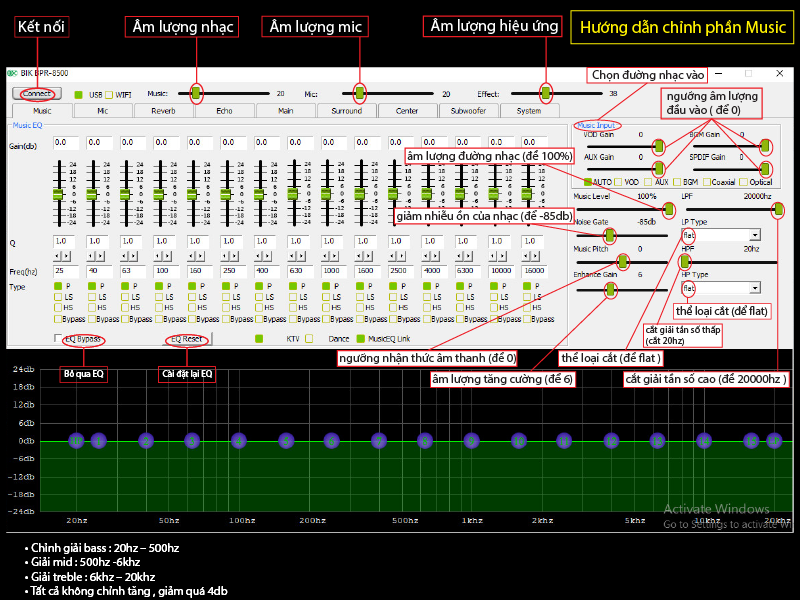Select AUX music input source

[x=648, y=182]
